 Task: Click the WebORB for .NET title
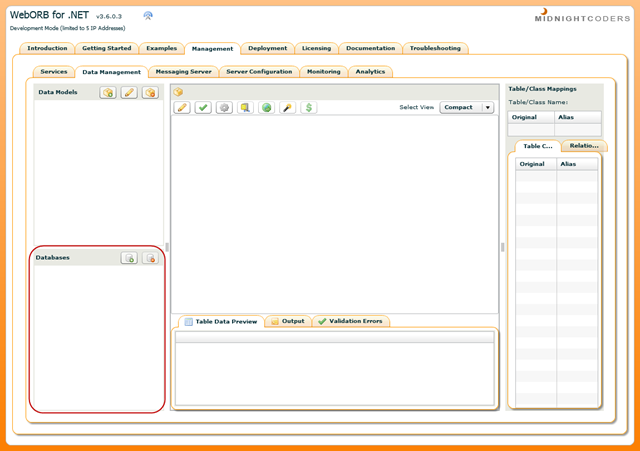49,15
